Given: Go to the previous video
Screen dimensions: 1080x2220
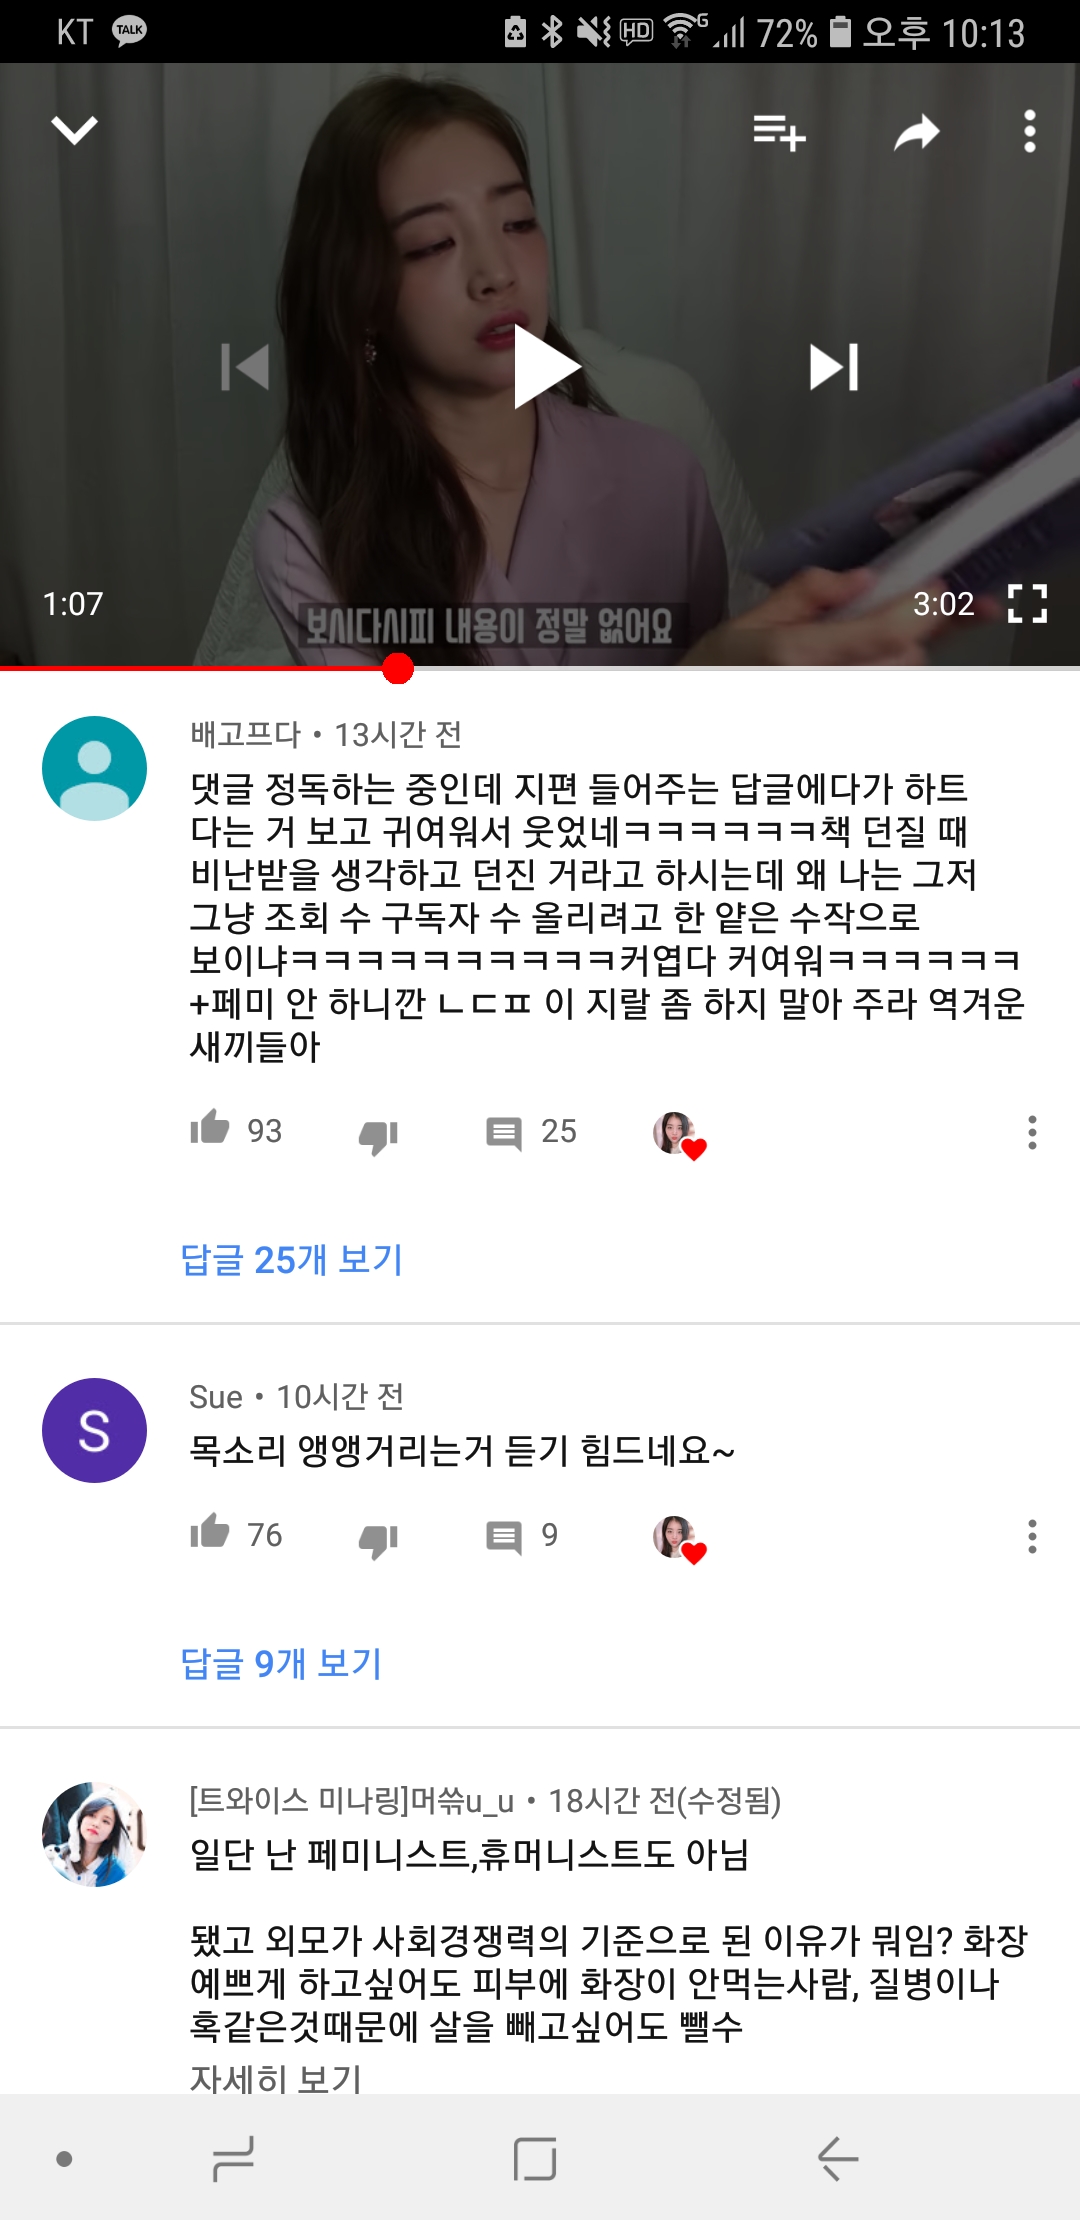Looking at the screenshot, I should point(245,367).
